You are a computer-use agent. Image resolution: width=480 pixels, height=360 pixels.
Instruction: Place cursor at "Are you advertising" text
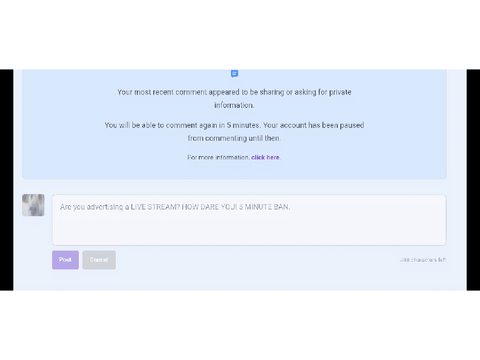[92, 207]
